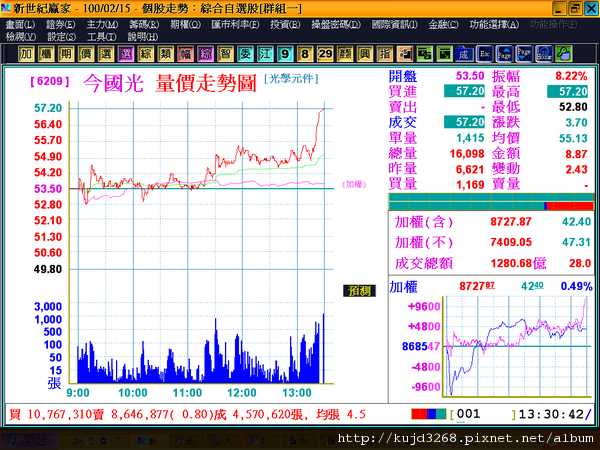This screenshot has height=450, width=600.
Task: Click the cyan 委 toolbar icon
Action: point(245,54)
